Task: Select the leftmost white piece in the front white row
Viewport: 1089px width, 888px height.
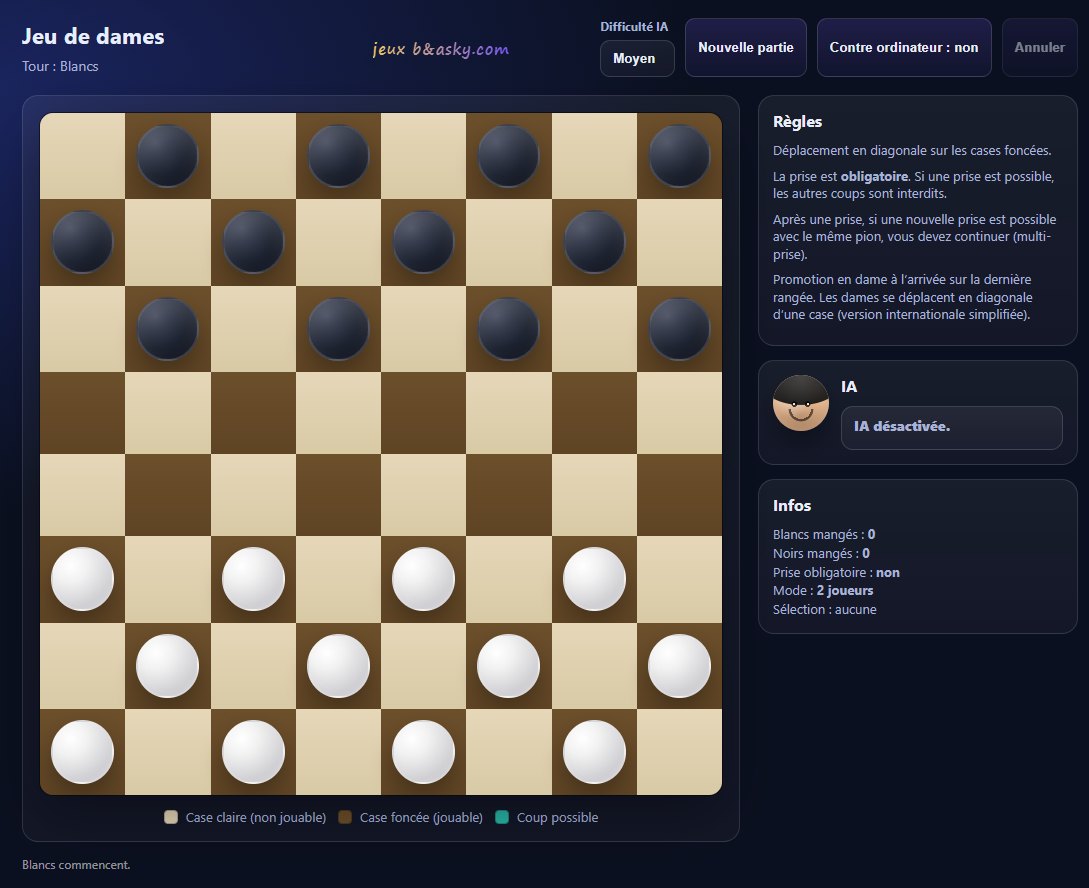Action: tap(82, 579)
